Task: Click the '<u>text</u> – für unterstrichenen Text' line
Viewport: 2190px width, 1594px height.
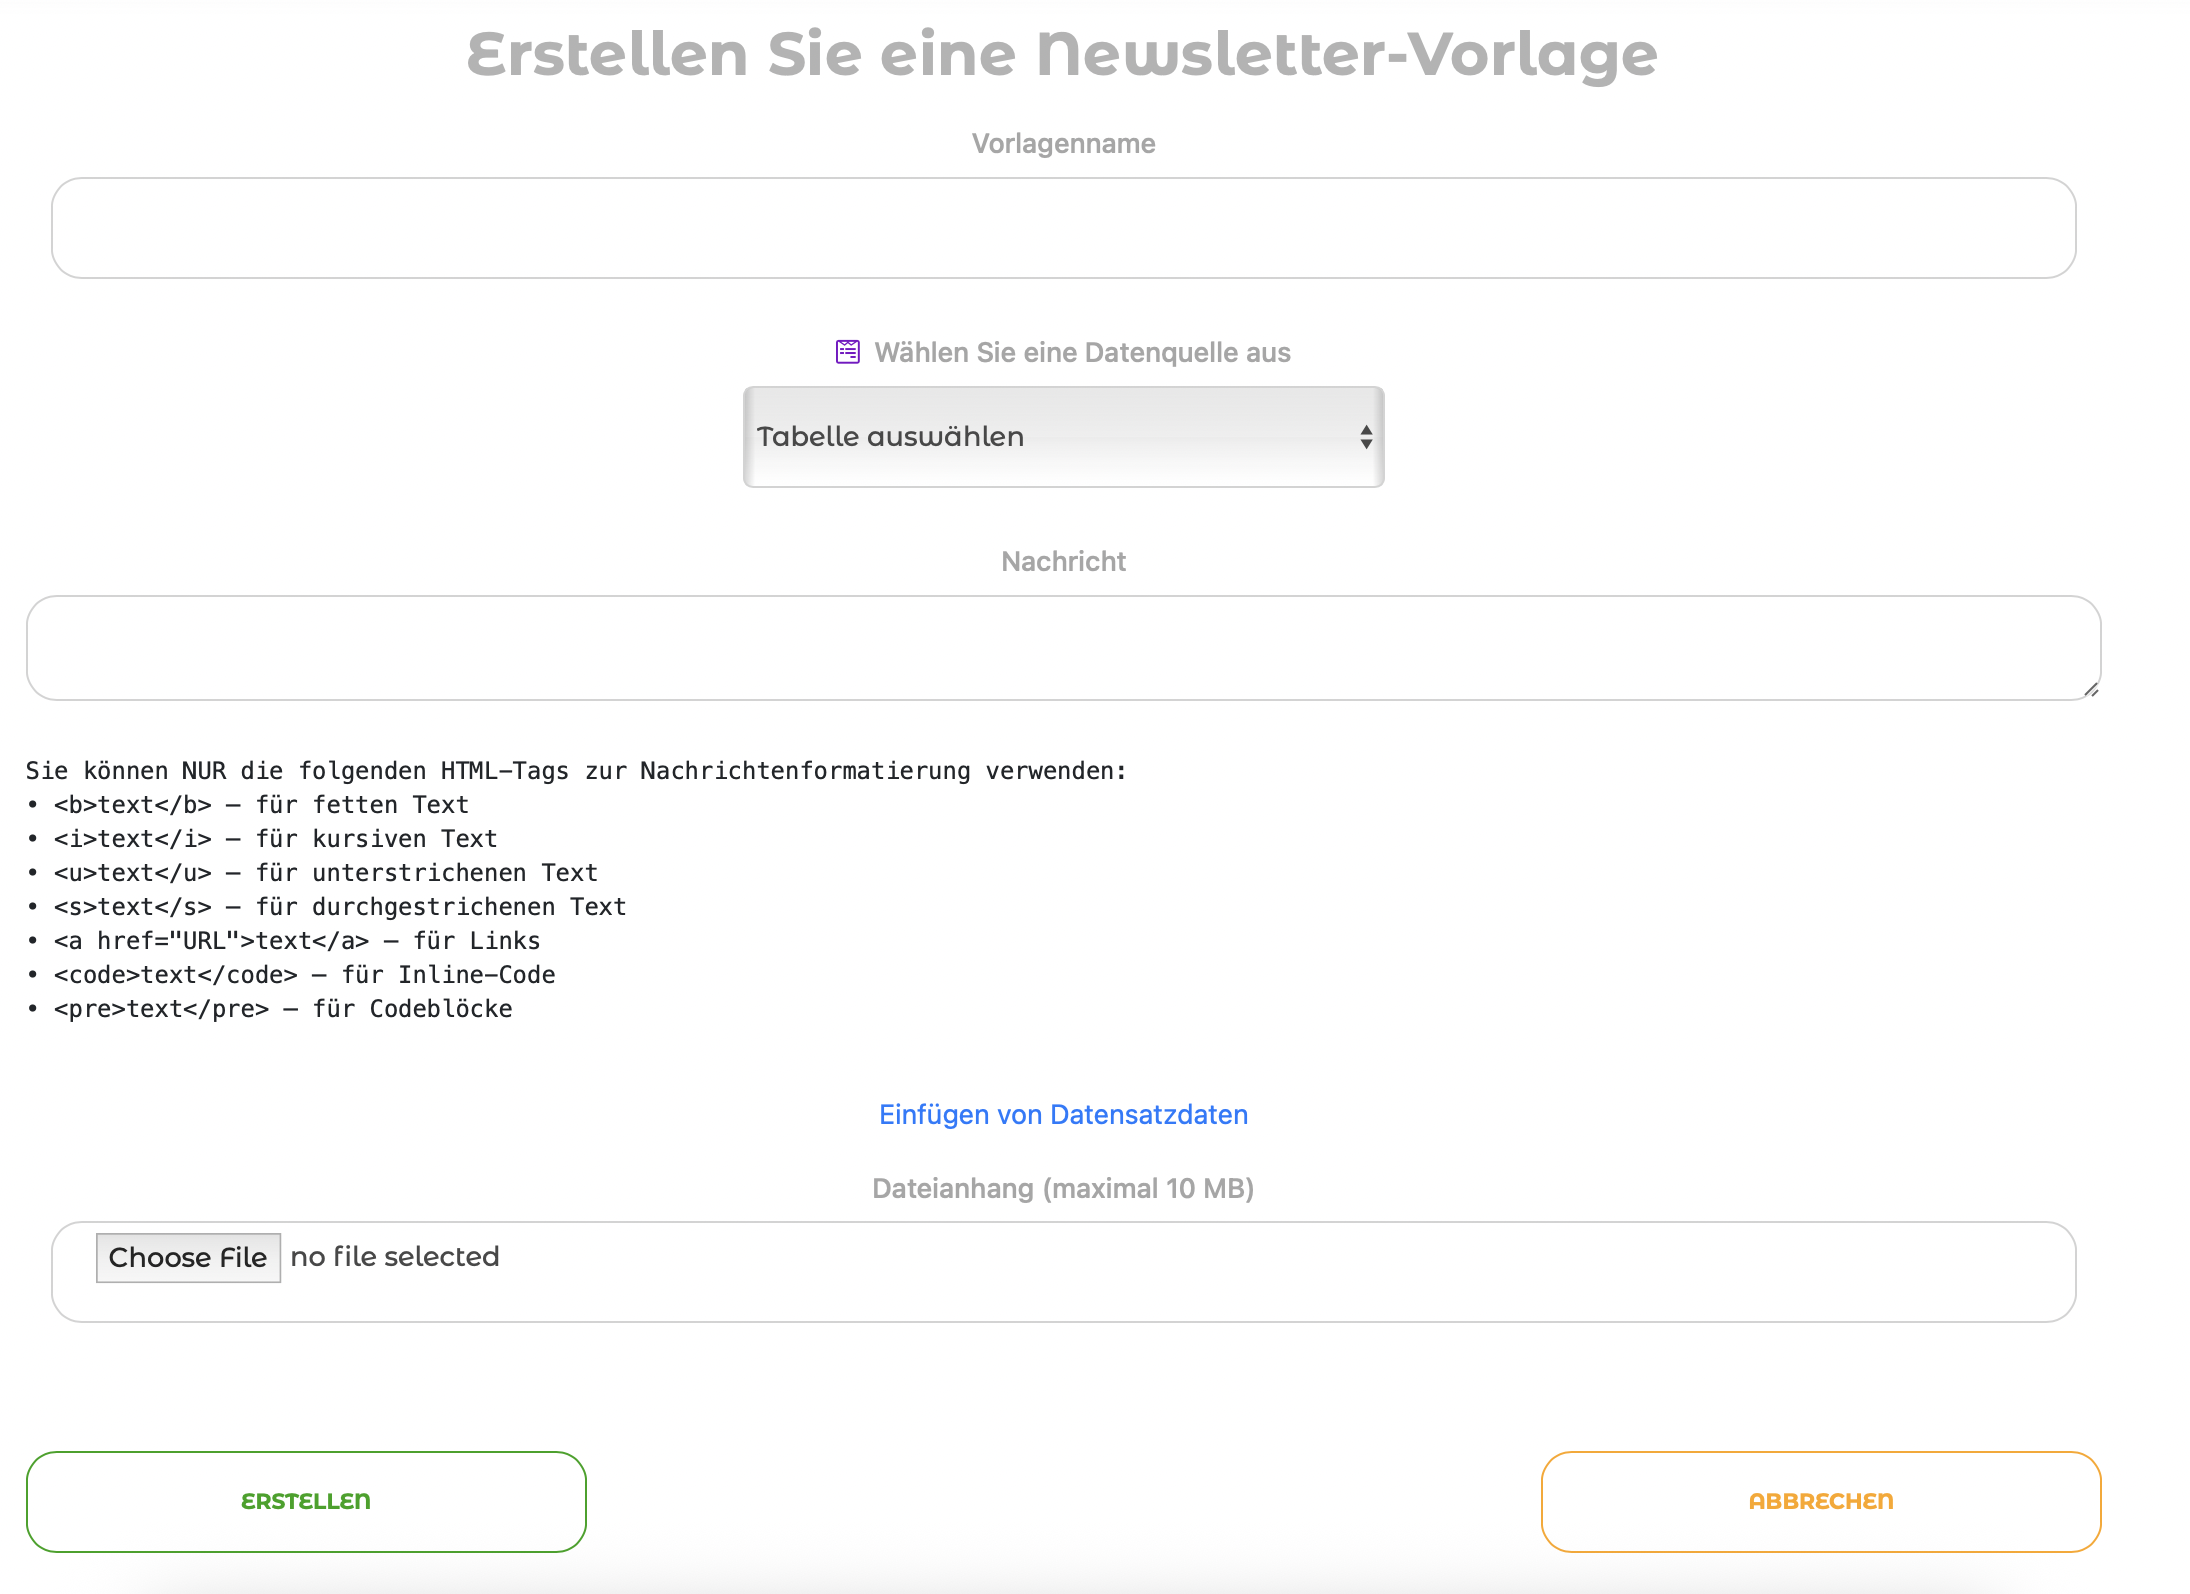Action: click(x=312, y=873)
